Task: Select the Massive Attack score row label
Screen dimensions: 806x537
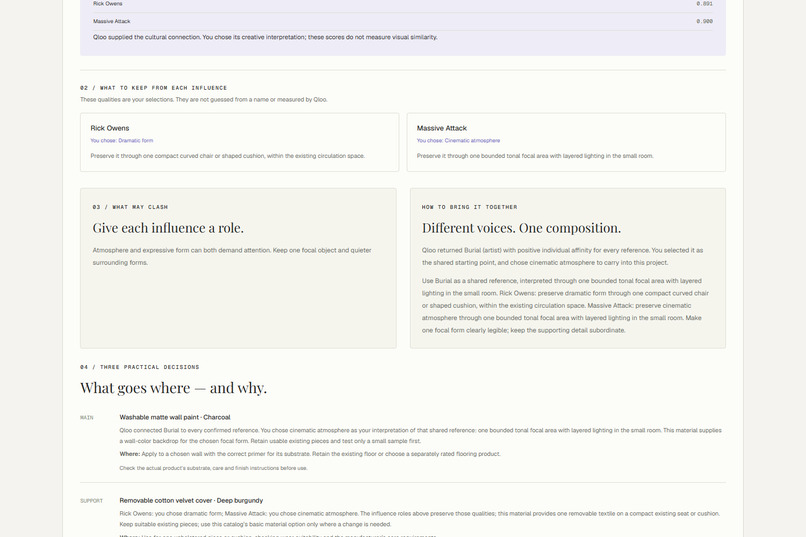Action: 112,21
